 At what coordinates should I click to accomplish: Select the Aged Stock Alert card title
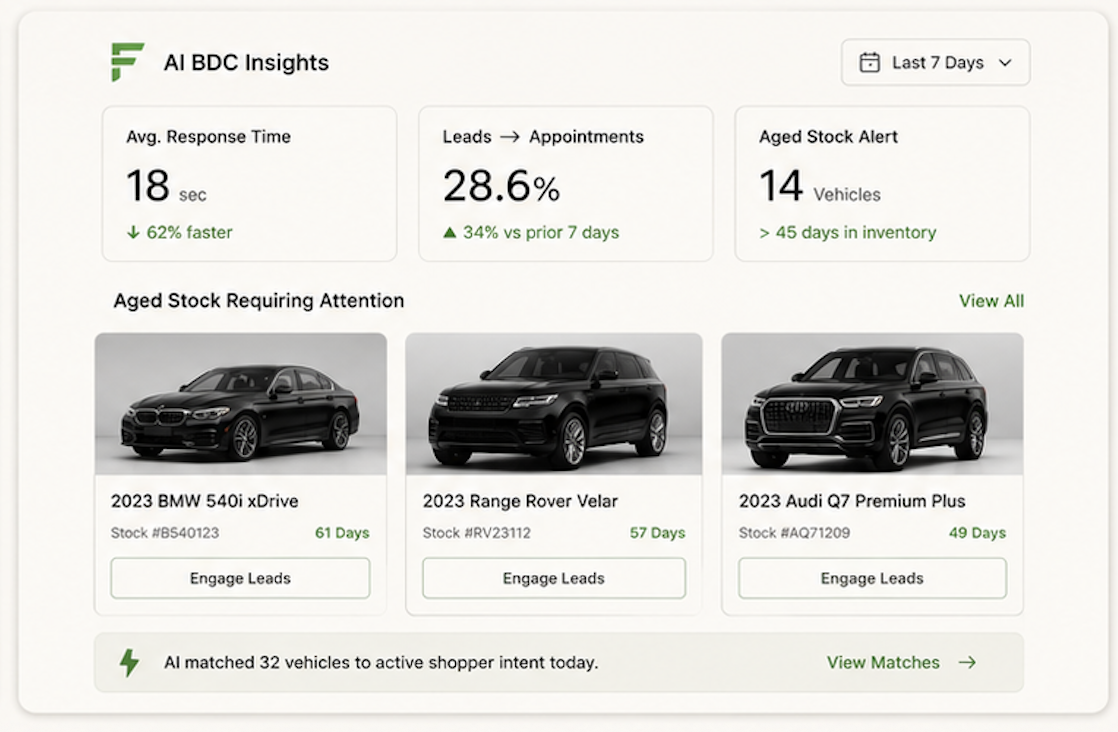[x=829, y=137]
